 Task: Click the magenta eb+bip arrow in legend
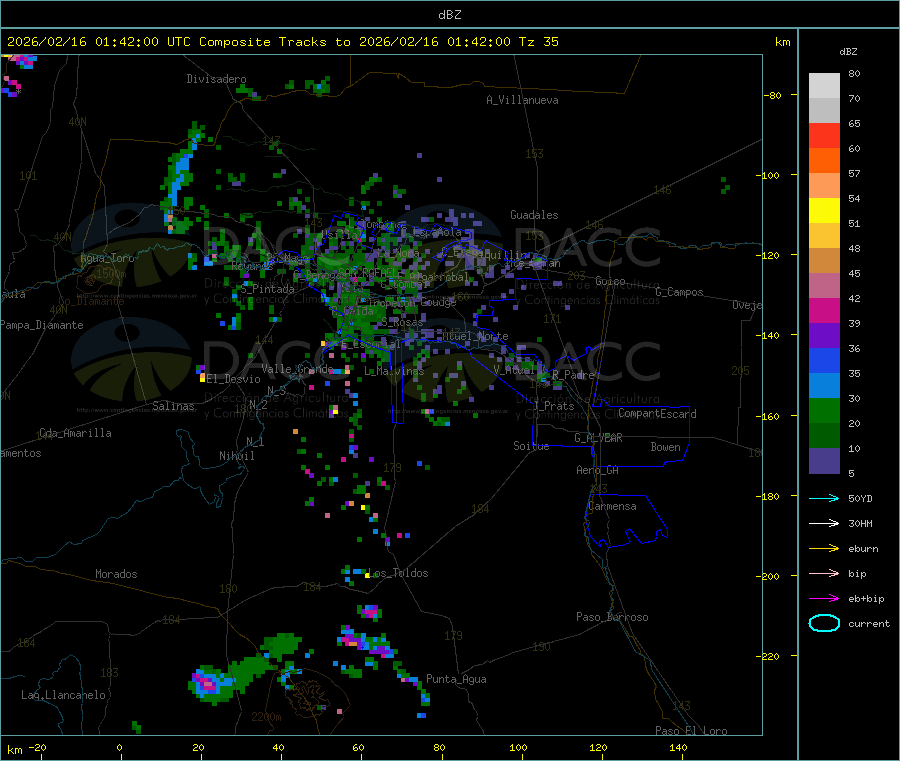pos(824,599)
